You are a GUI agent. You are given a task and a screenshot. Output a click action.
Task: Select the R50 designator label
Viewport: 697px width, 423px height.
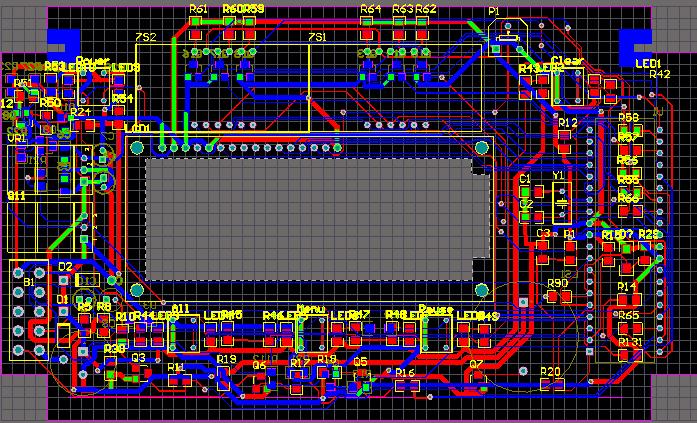tap(50, 103)
